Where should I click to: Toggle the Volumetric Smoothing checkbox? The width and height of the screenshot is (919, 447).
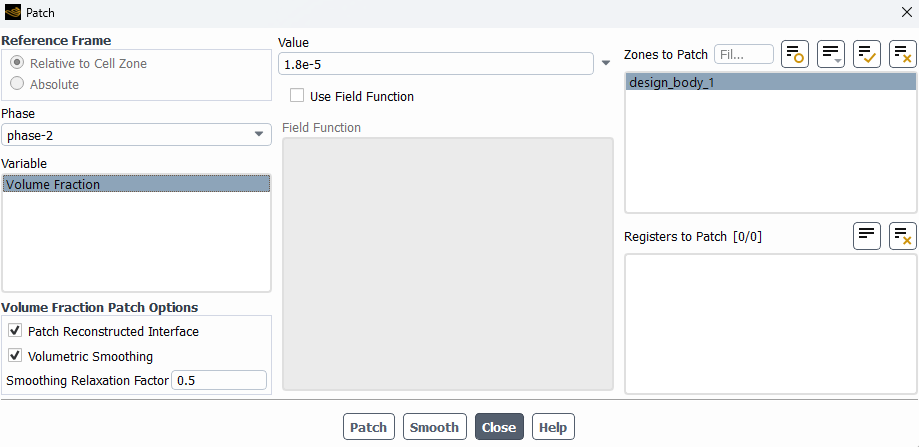(15, 356)
